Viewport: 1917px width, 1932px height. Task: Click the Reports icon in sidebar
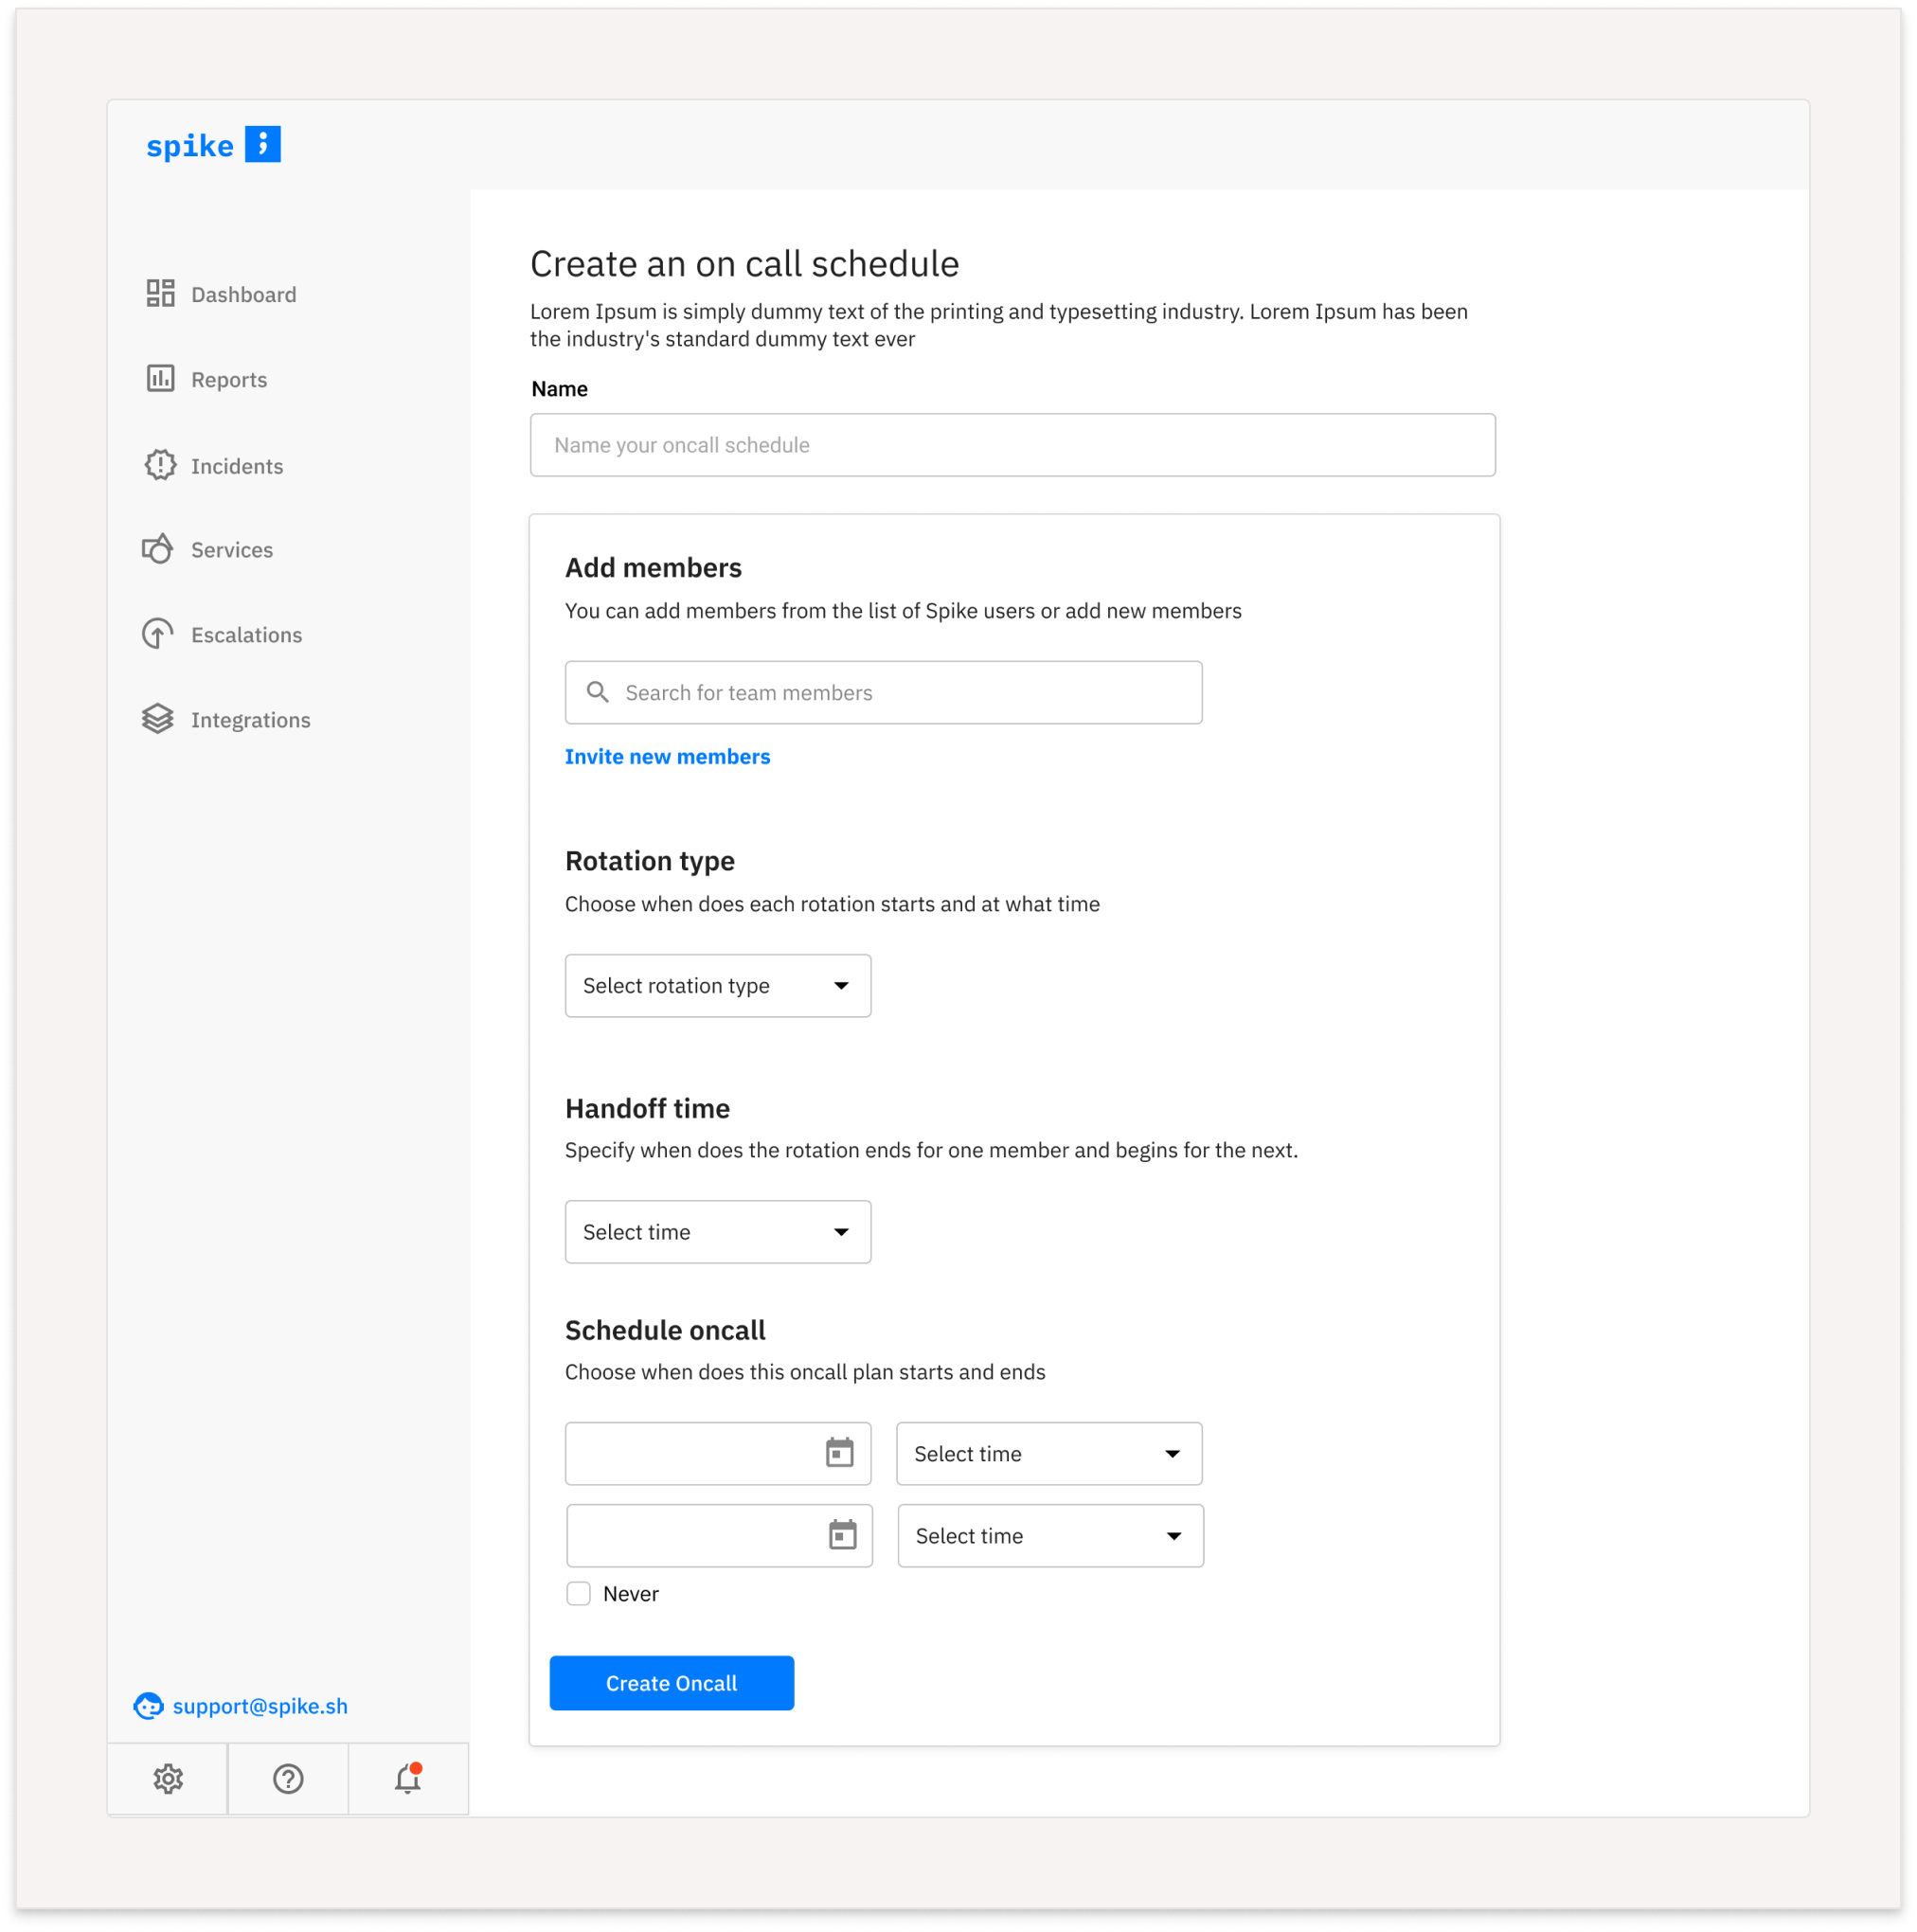pyautogui.click(x=160, y=379)
